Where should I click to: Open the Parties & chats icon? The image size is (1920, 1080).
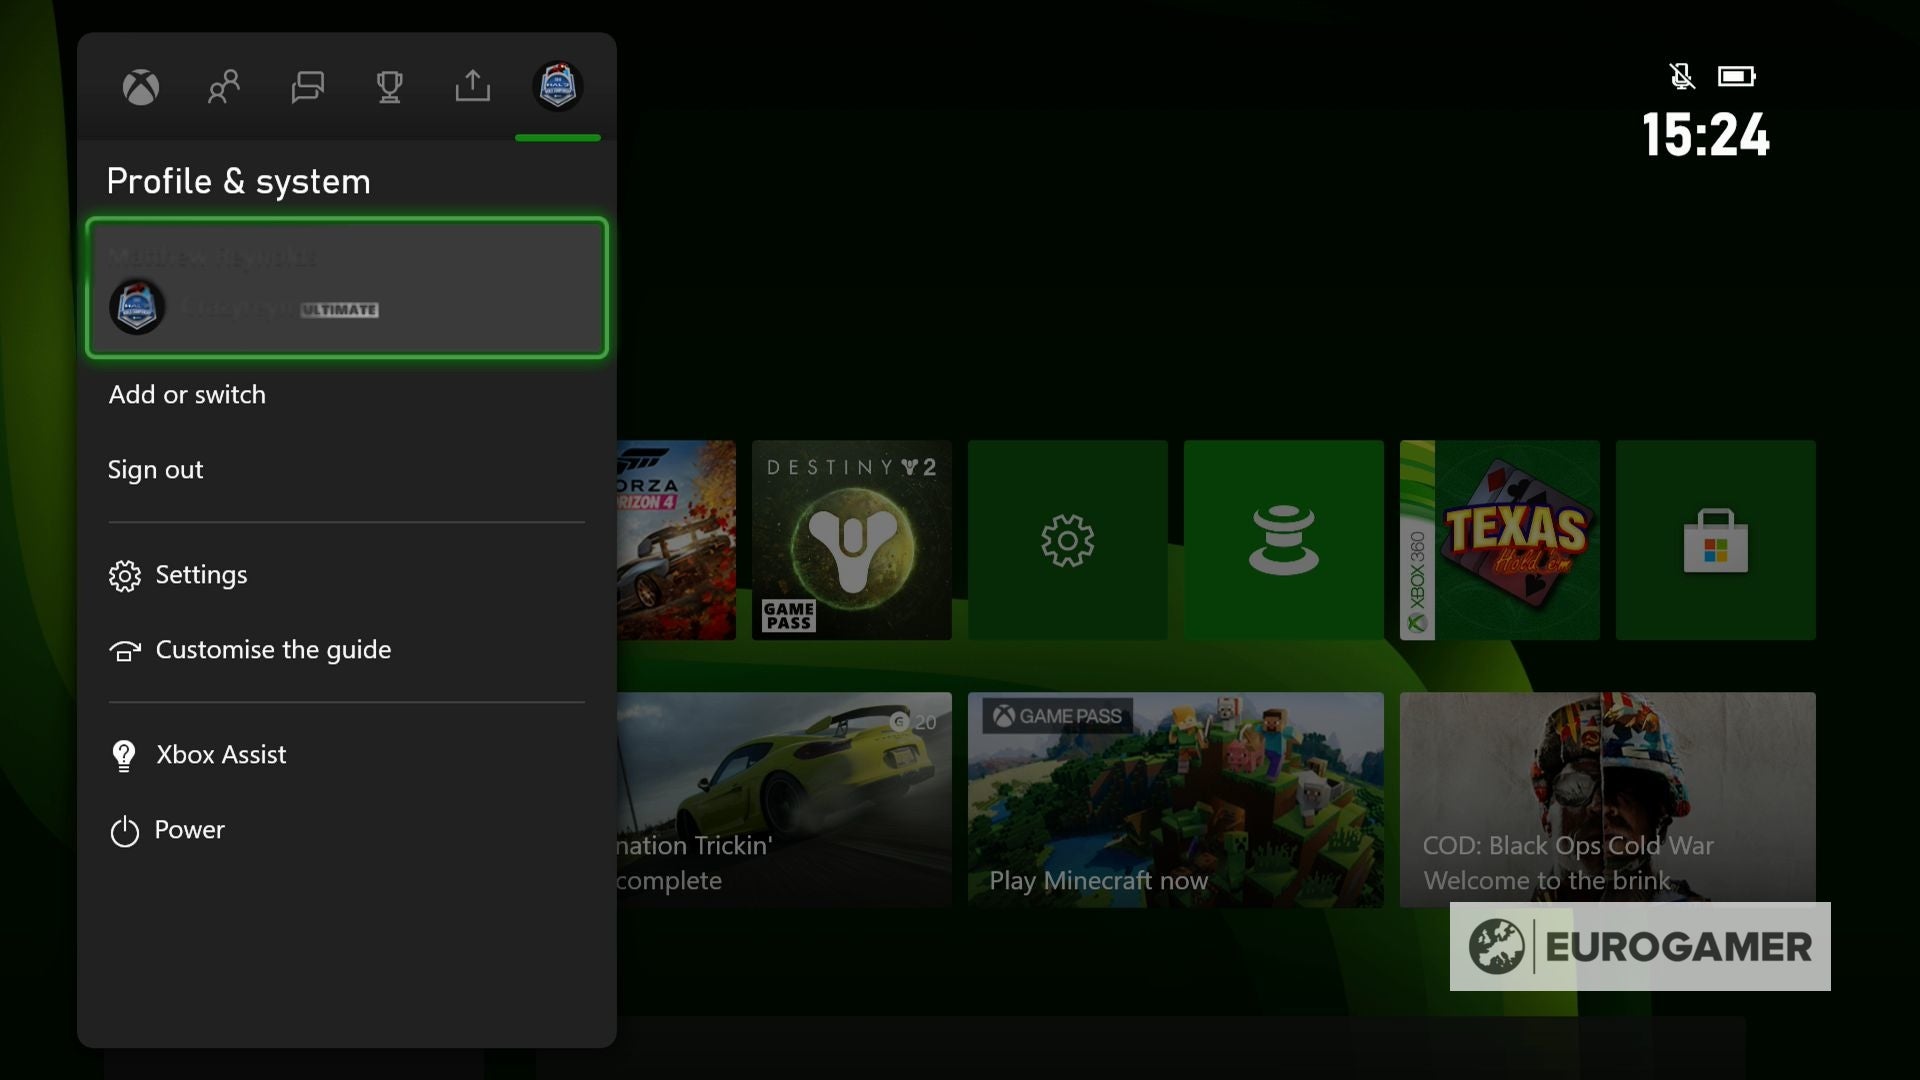click(307, 87)
